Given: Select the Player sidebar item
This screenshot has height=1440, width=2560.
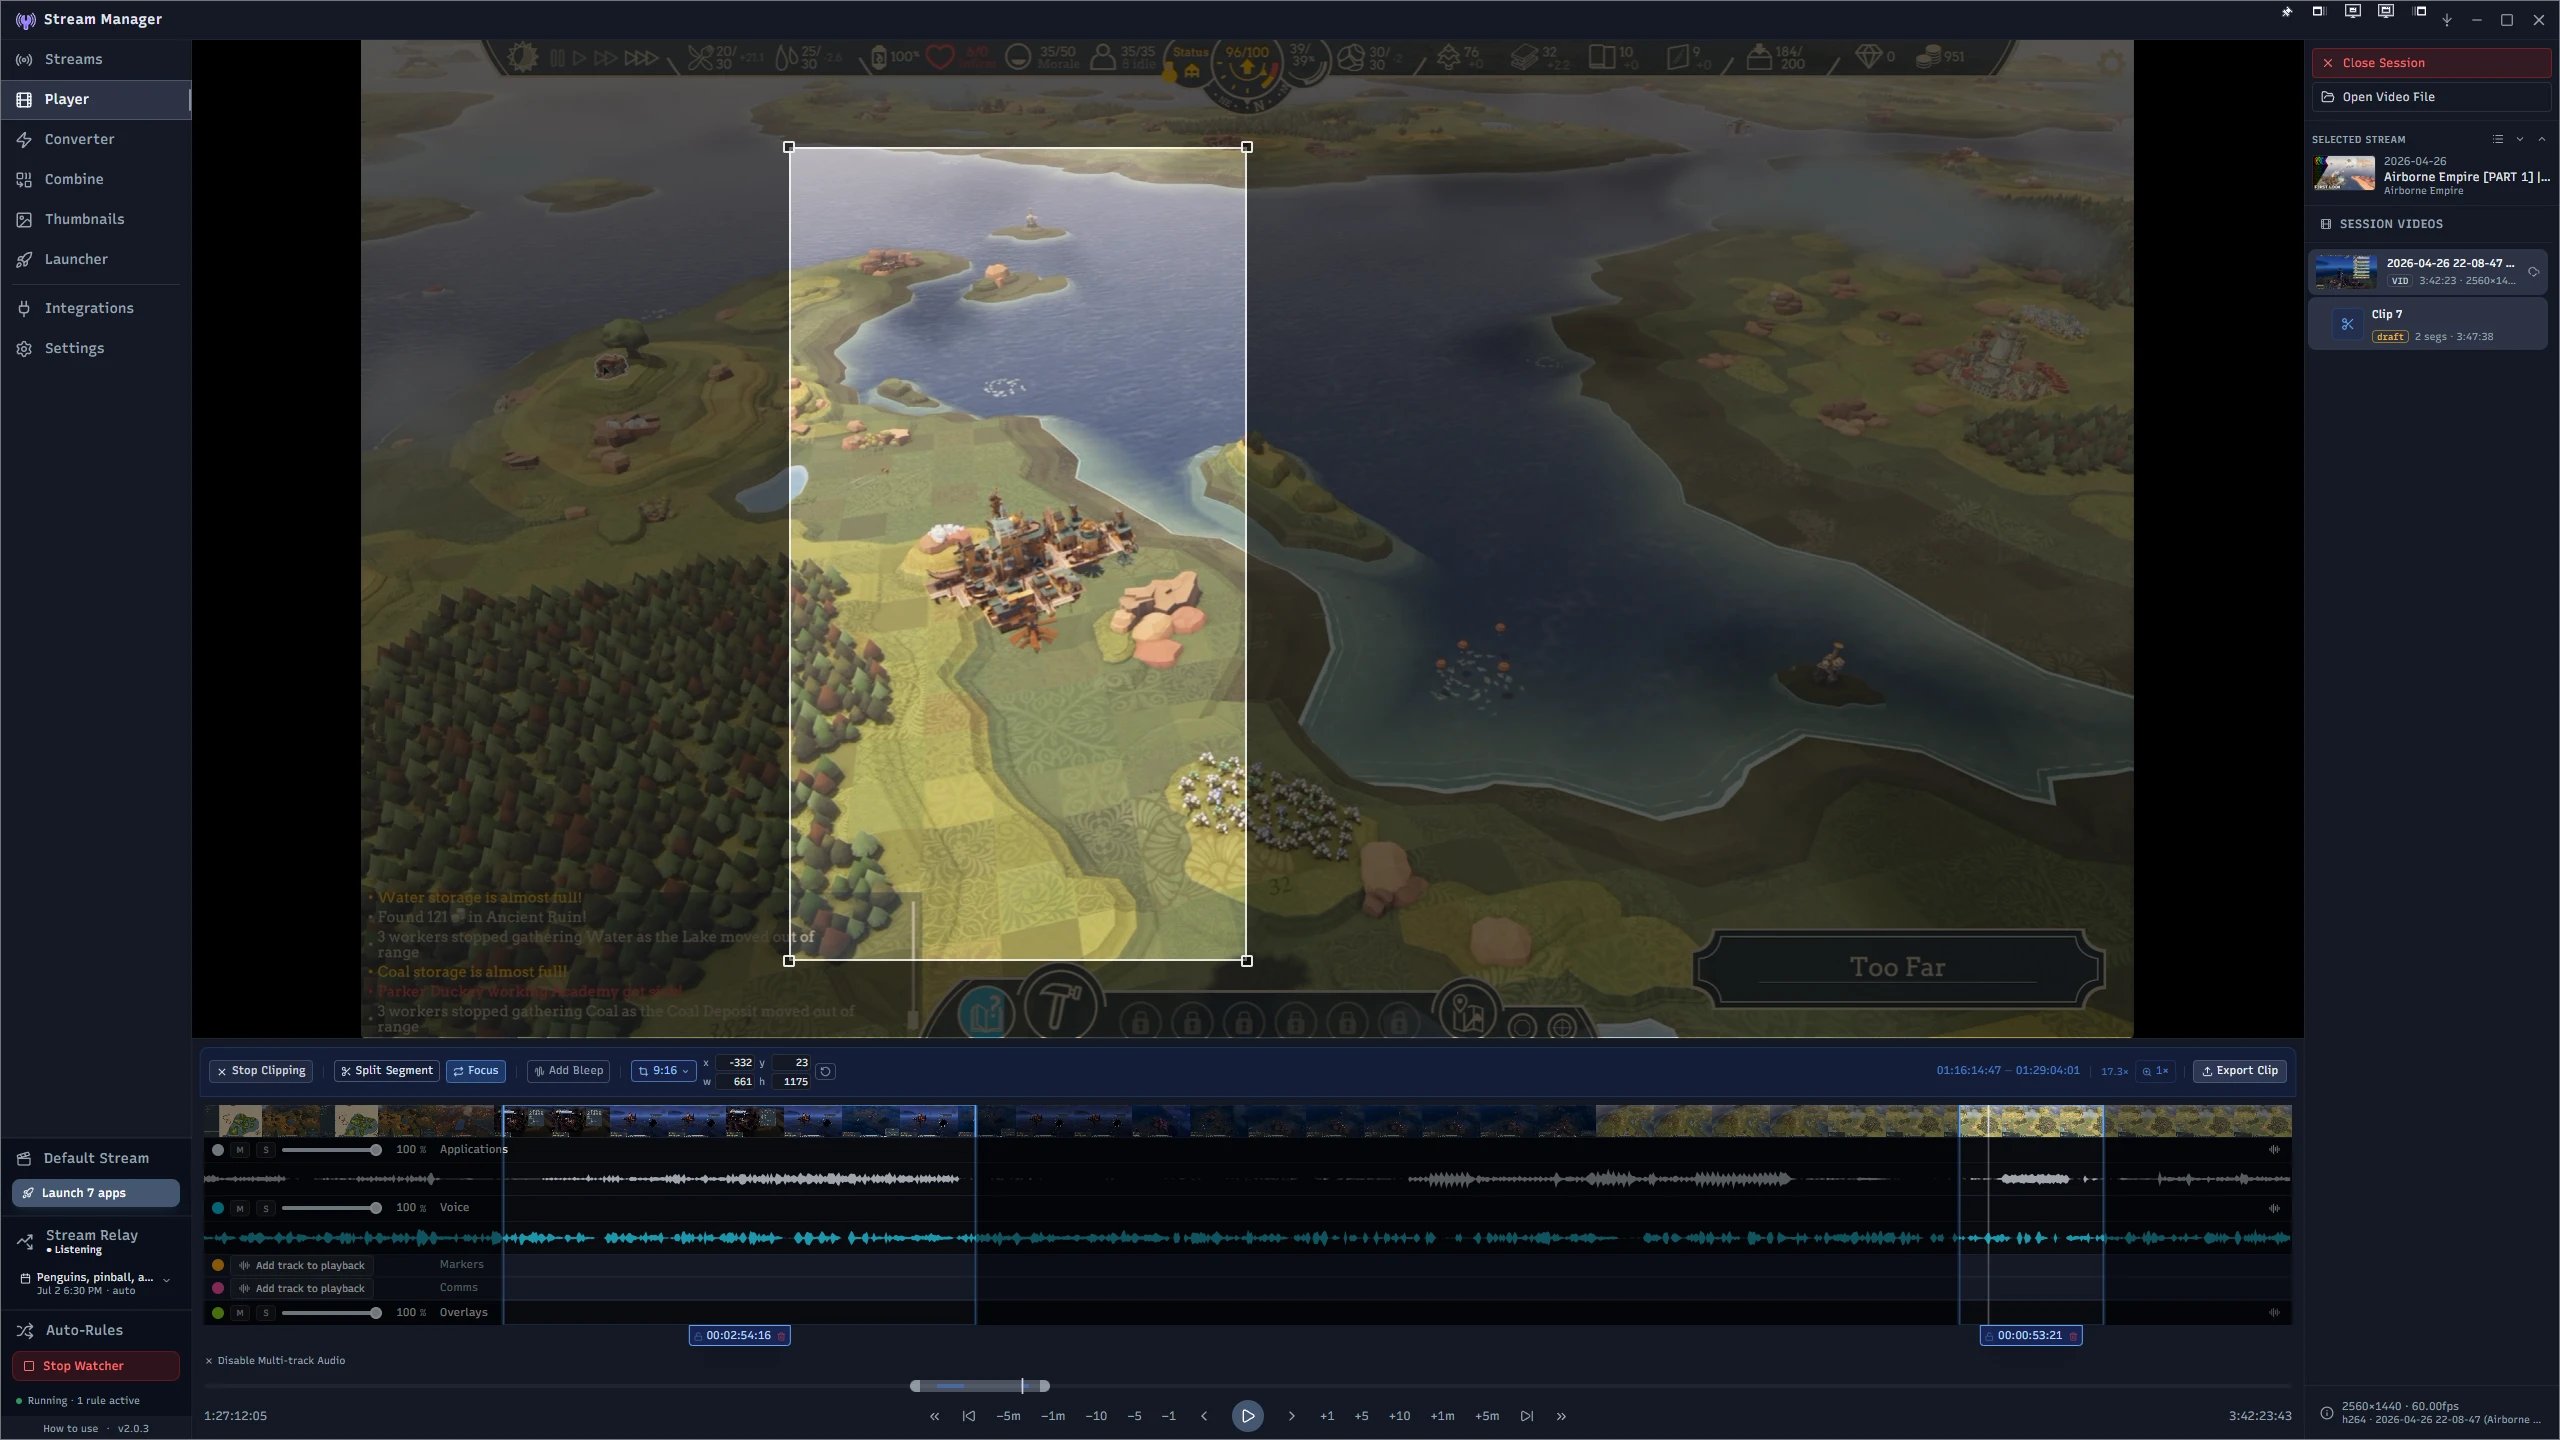Looking at the screenshot, I should (95, 99).
